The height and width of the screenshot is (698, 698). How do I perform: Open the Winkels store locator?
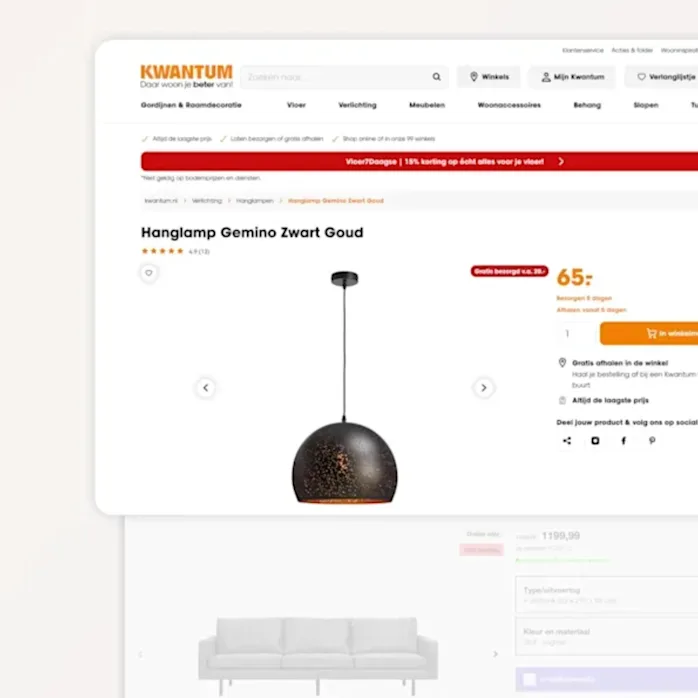489,77
